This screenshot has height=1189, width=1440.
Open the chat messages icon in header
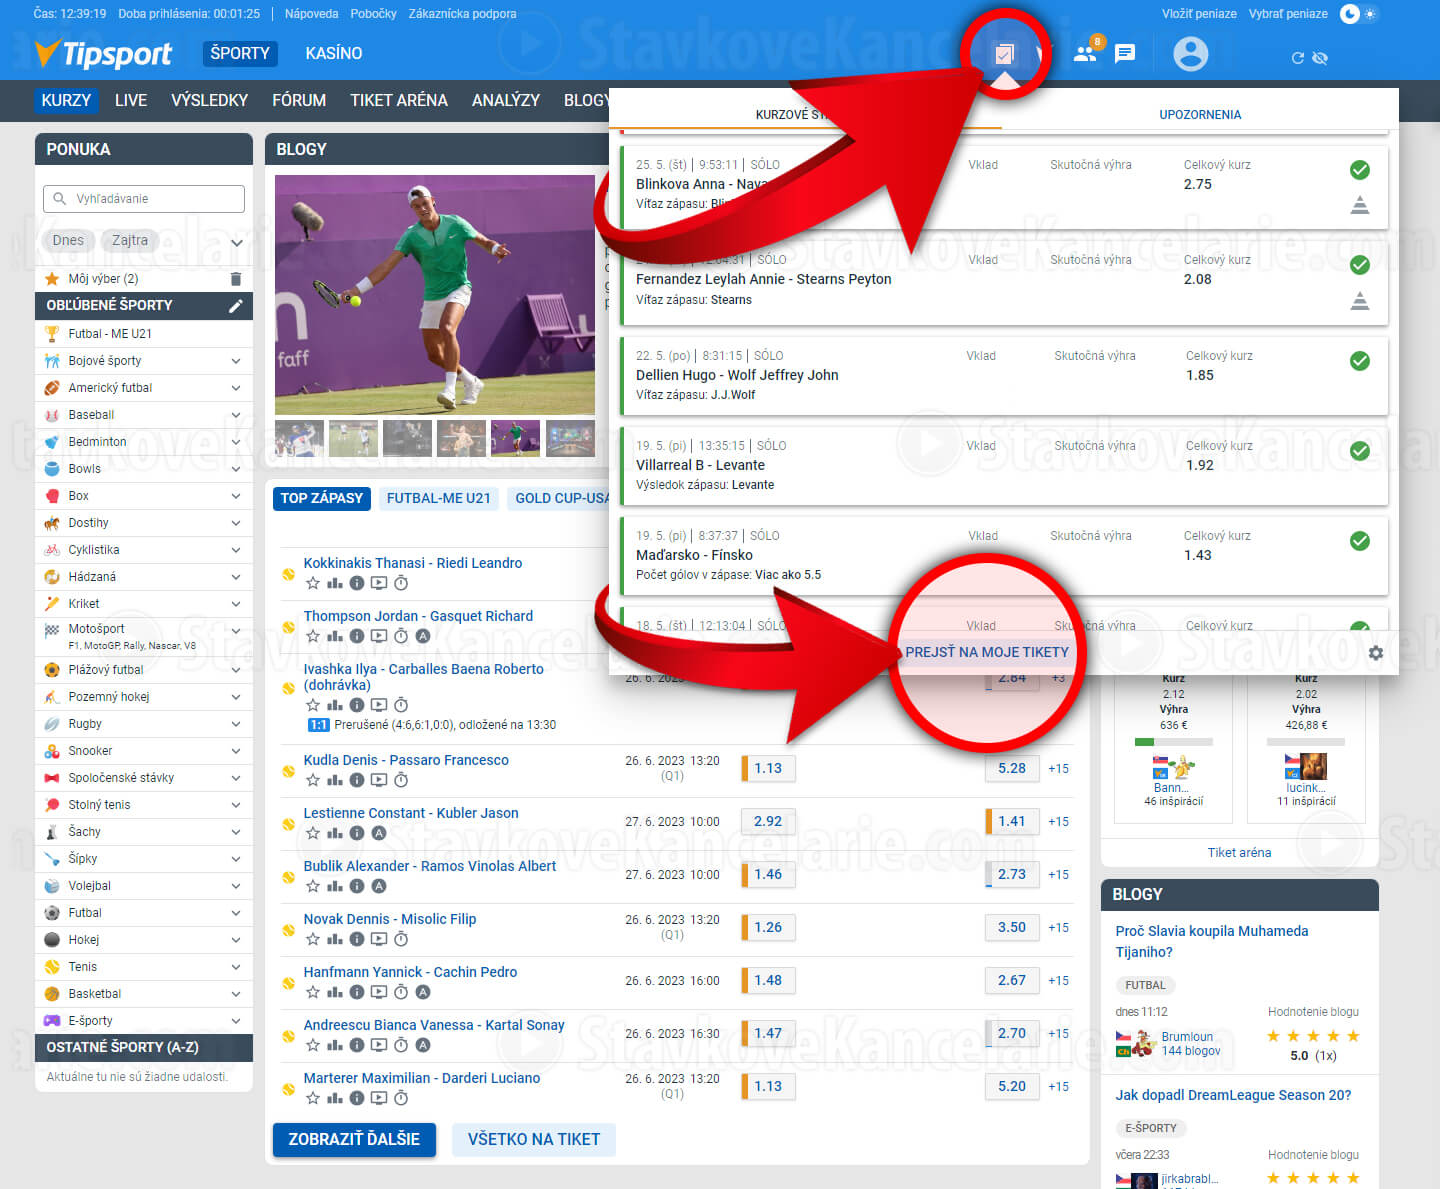[x=1125, y=53]
